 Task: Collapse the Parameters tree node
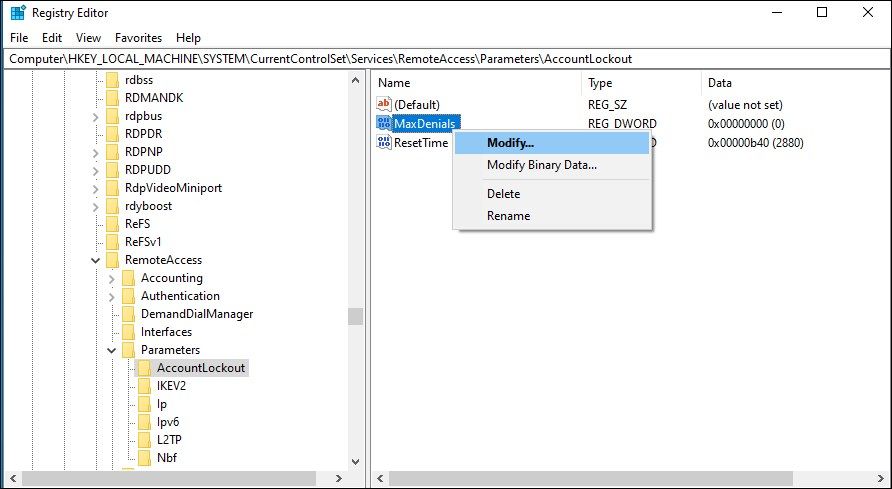point(112,350)
